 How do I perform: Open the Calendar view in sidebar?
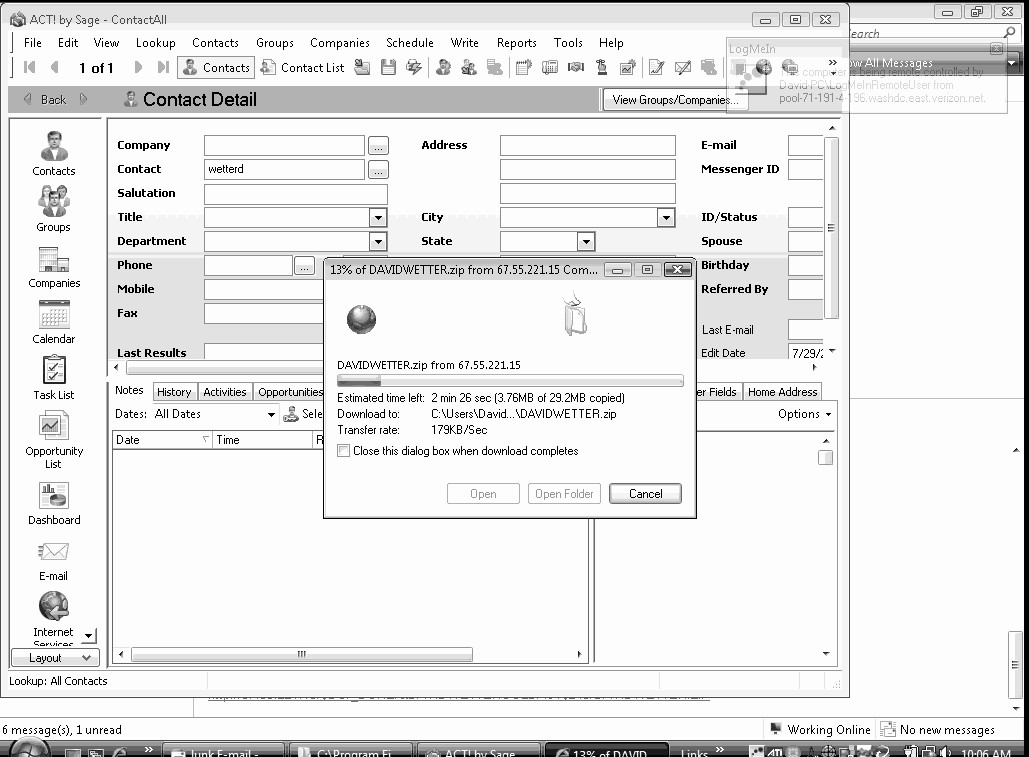click(54, 322)
